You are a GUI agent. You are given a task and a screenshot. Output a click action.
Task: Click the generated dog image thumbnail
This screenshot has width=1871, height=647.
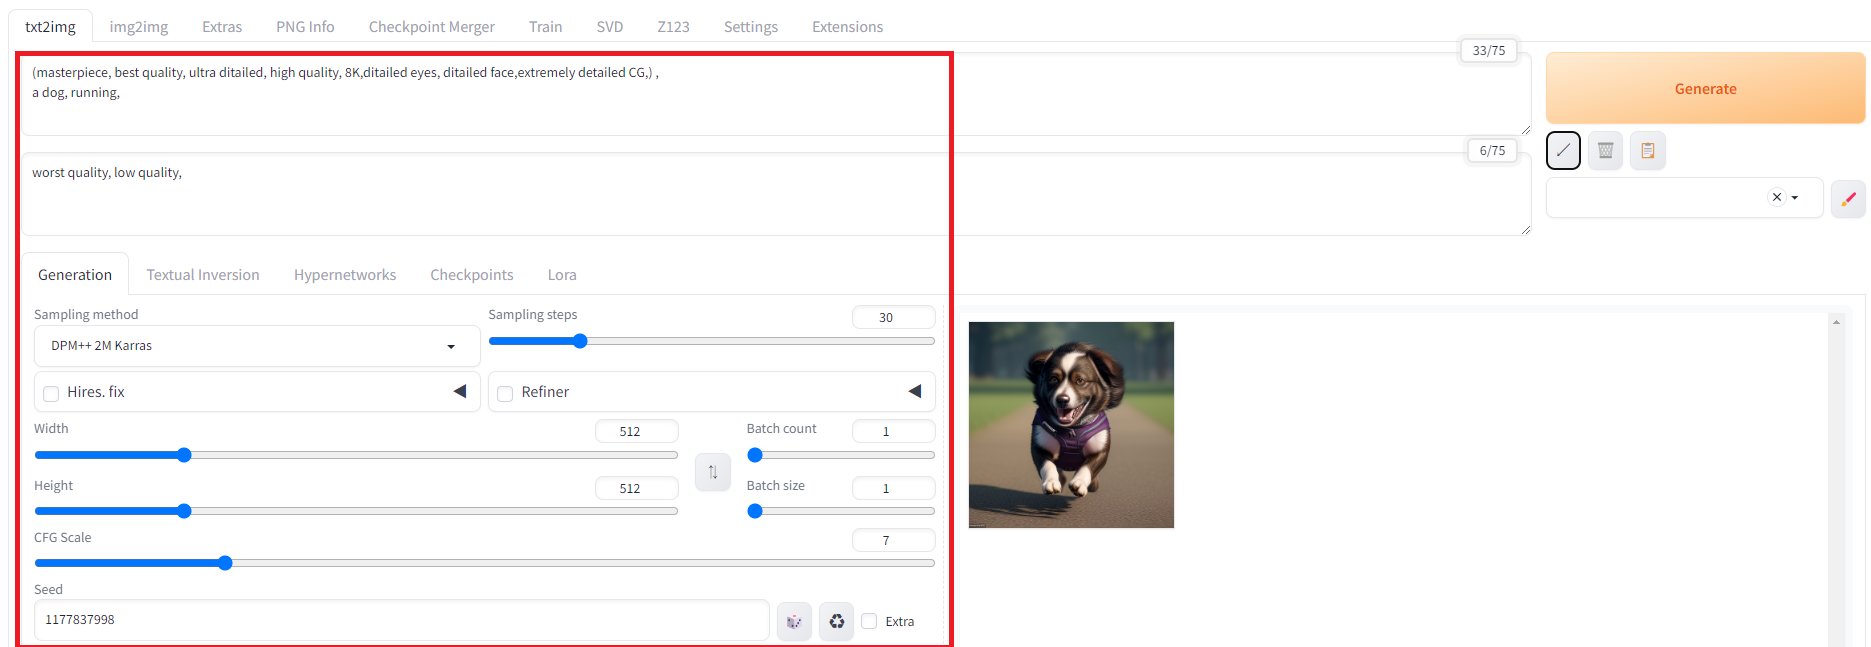pos(1071,425)
